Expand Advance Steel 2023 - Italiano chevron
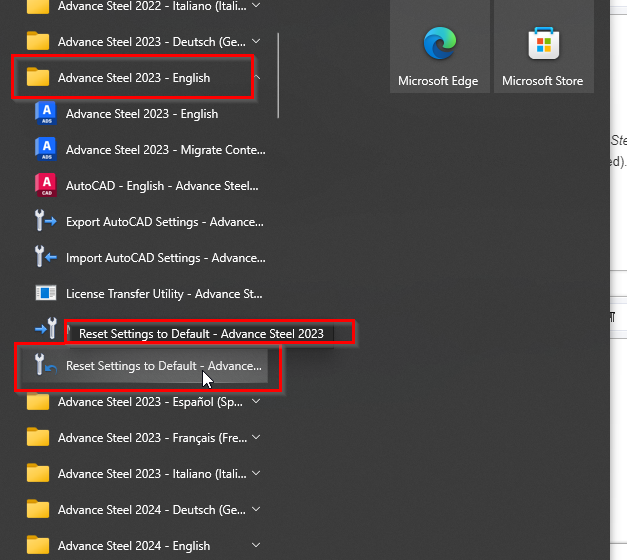627x560 pixels. click(x=256, y=473)
